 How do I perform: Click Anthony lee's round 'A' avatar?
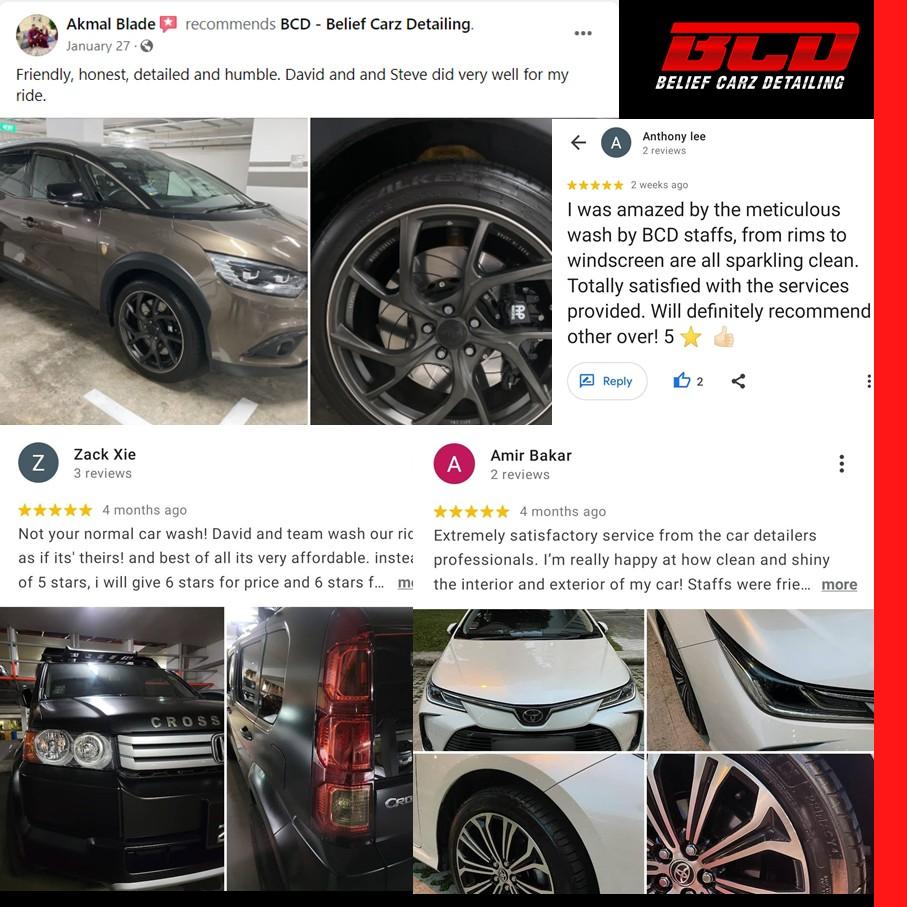coord(615,142)
